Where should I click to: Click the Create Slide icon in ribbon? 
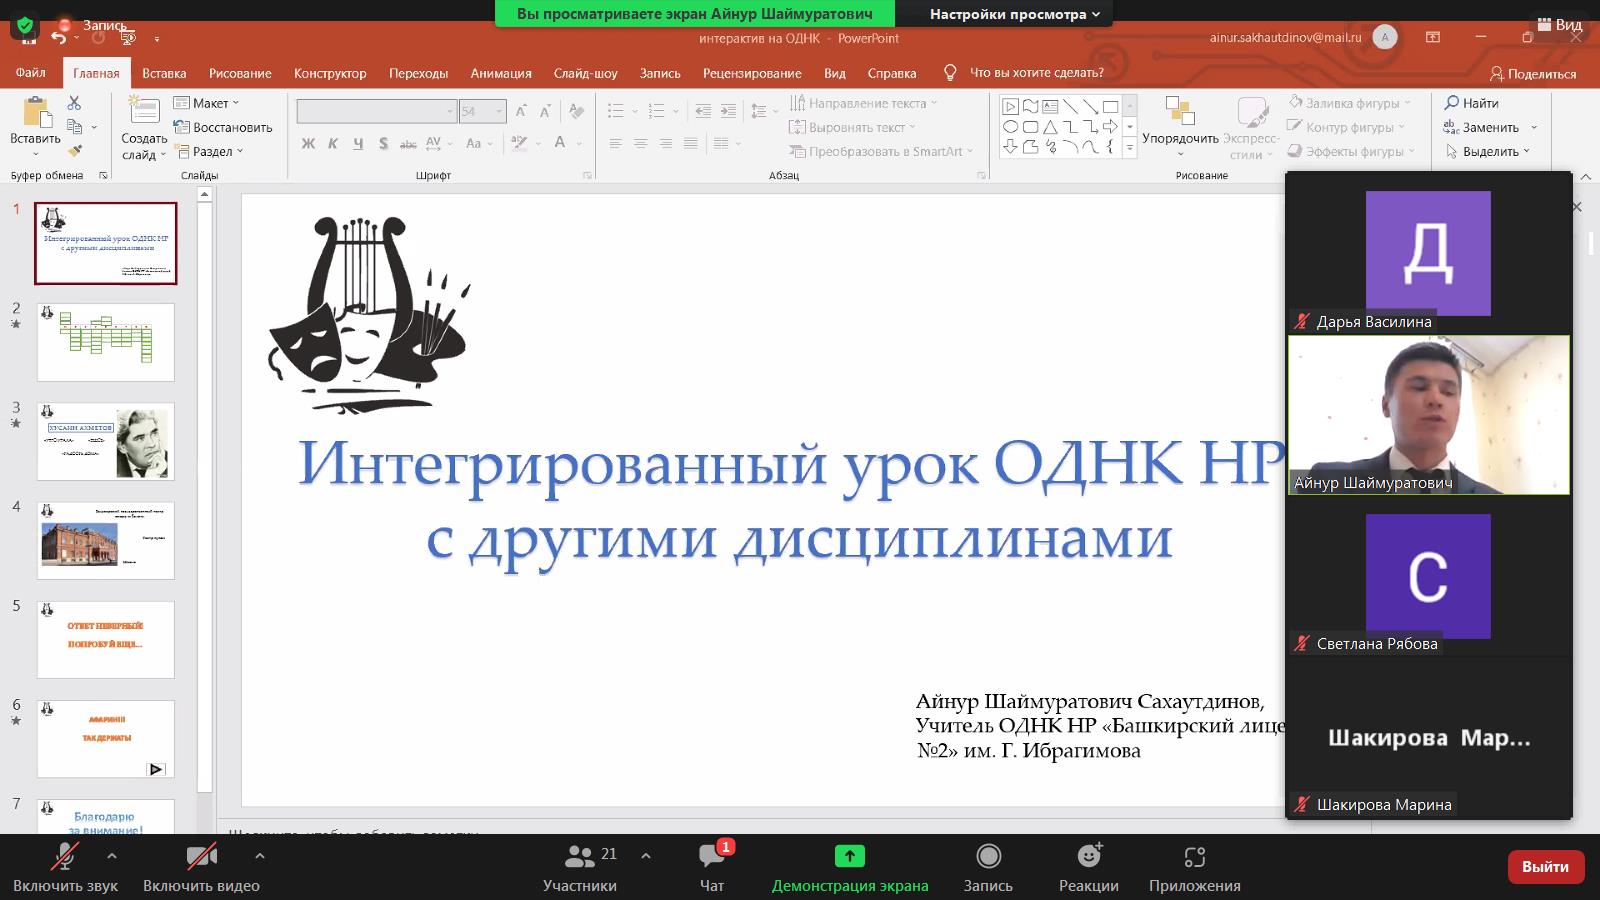144,112
